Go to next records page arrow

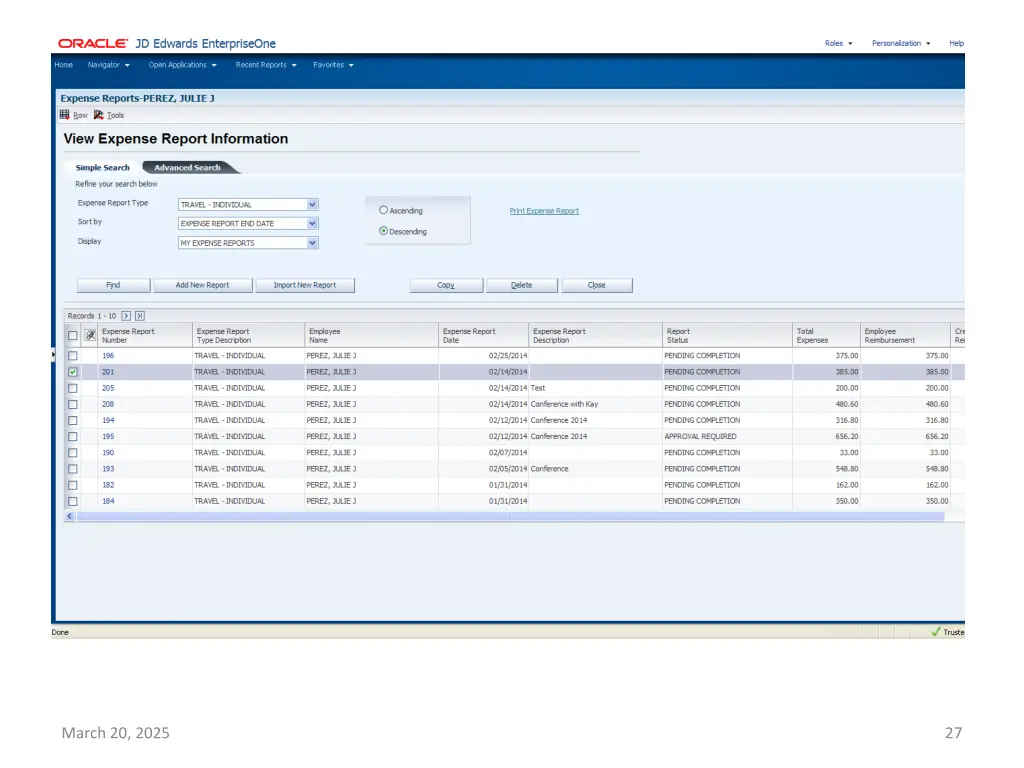click(126, 316)
